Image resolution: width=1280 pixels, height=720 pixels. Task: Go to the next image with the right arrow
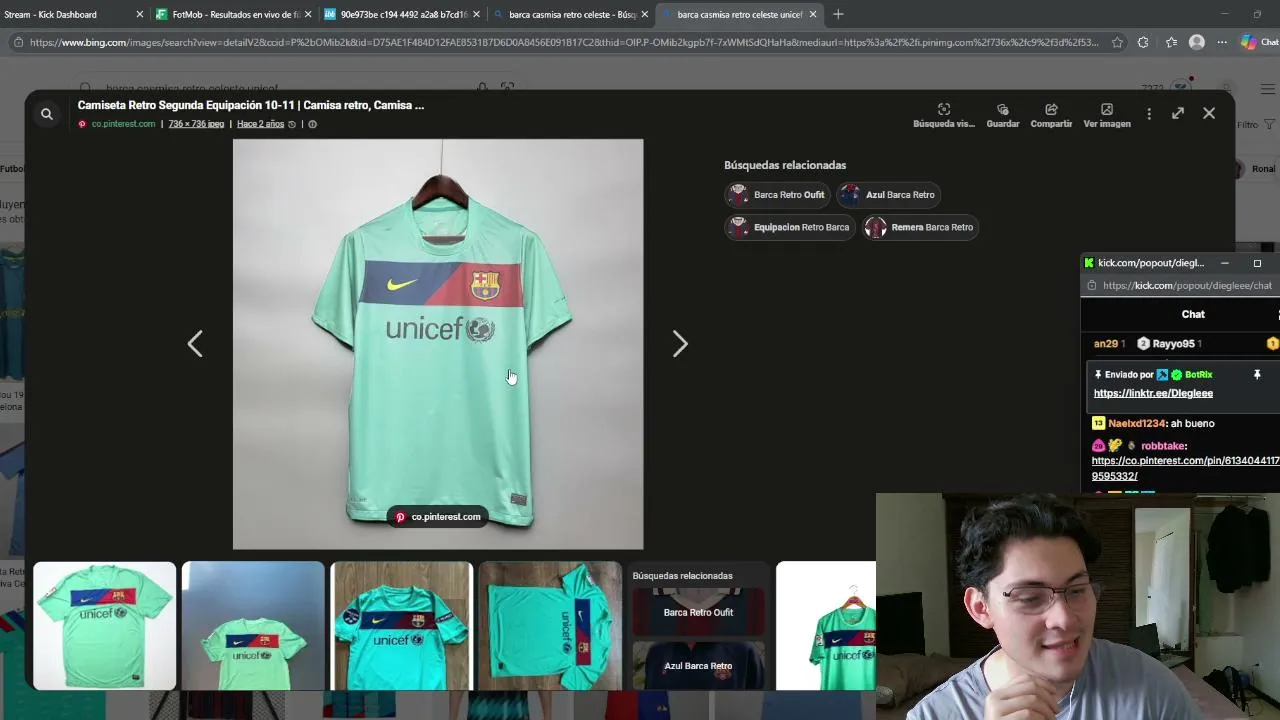(680, 344)
